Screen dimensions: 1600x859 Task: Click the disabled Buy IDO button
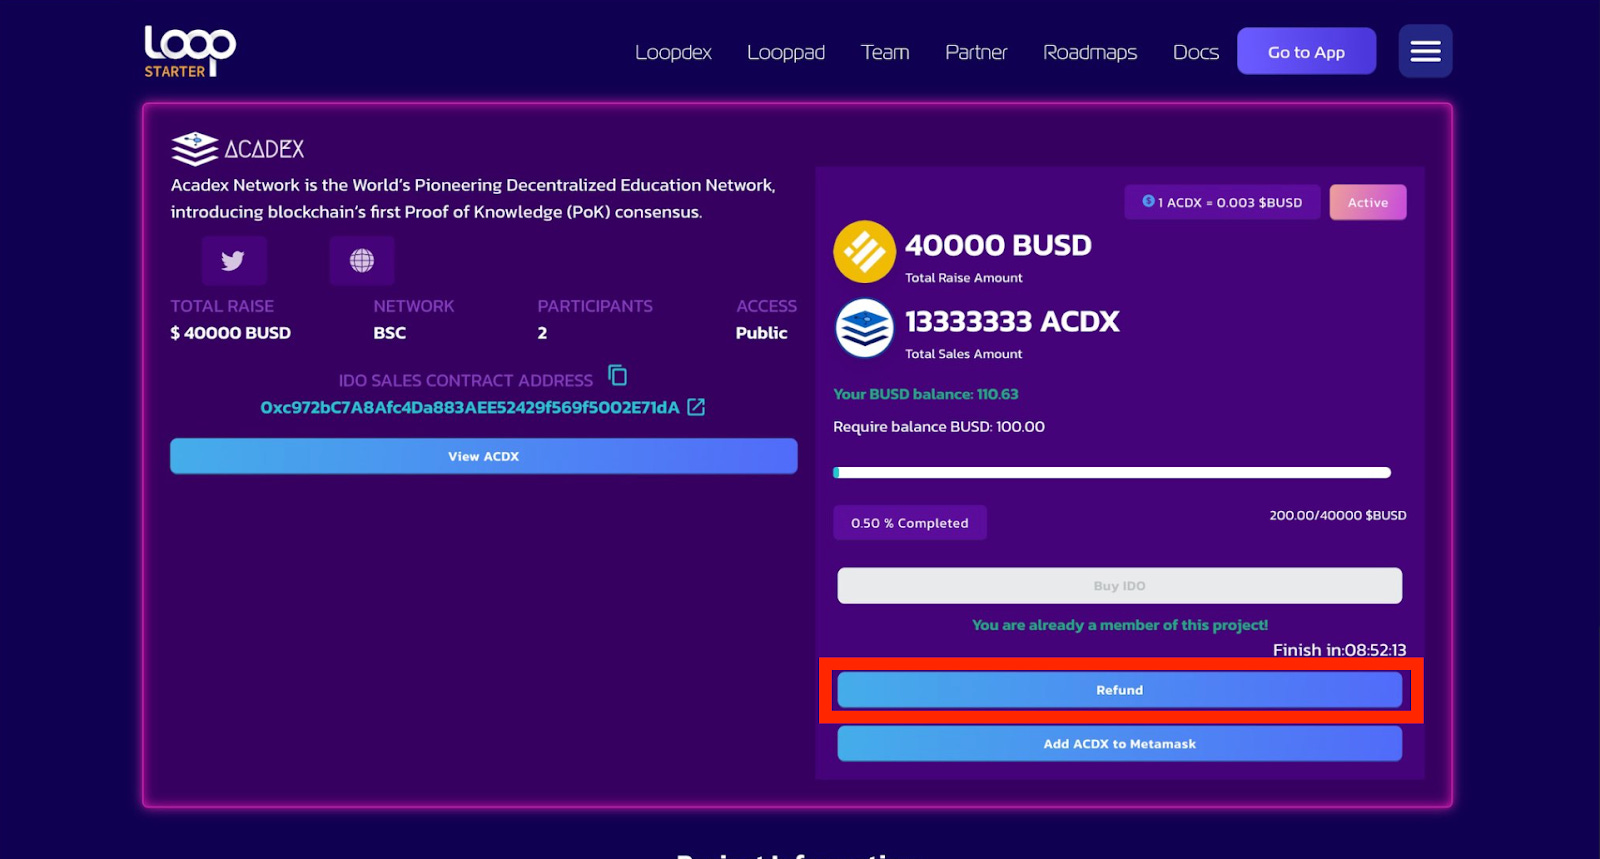1120,586
